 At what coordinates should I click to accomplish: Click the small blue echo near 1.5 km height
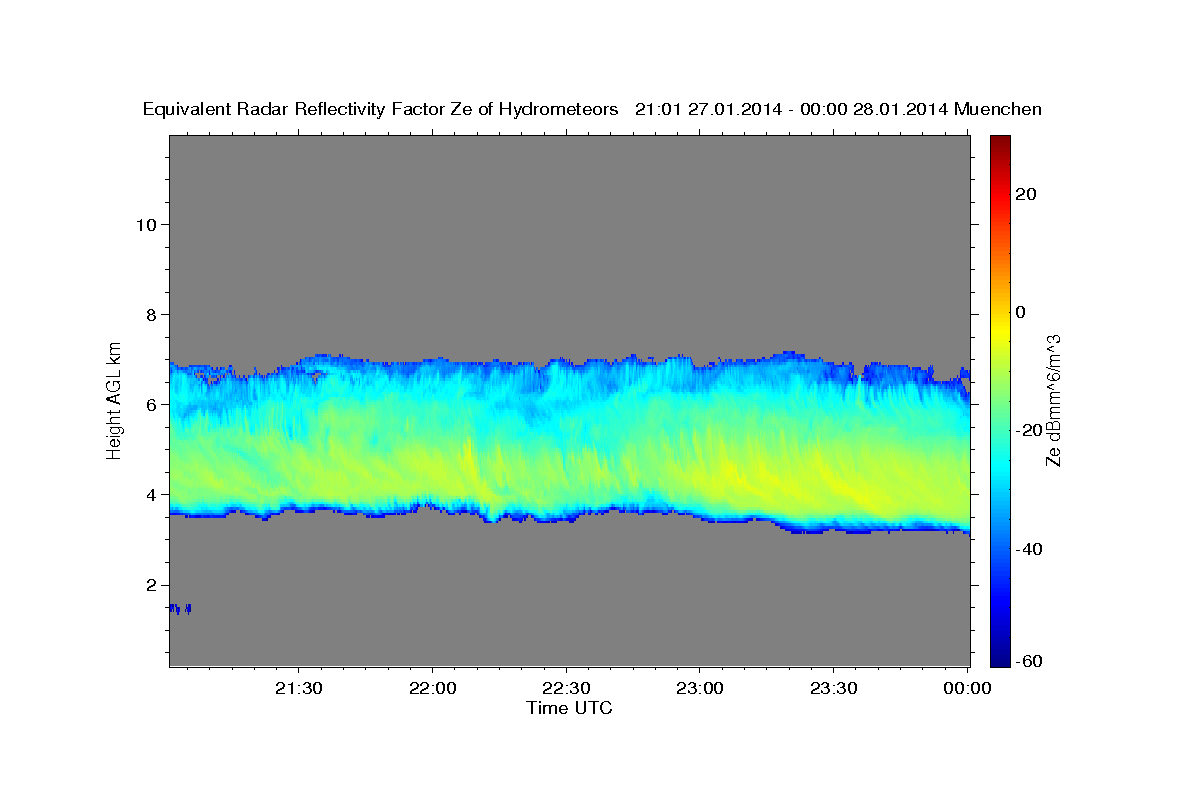[x=180, y=608]
